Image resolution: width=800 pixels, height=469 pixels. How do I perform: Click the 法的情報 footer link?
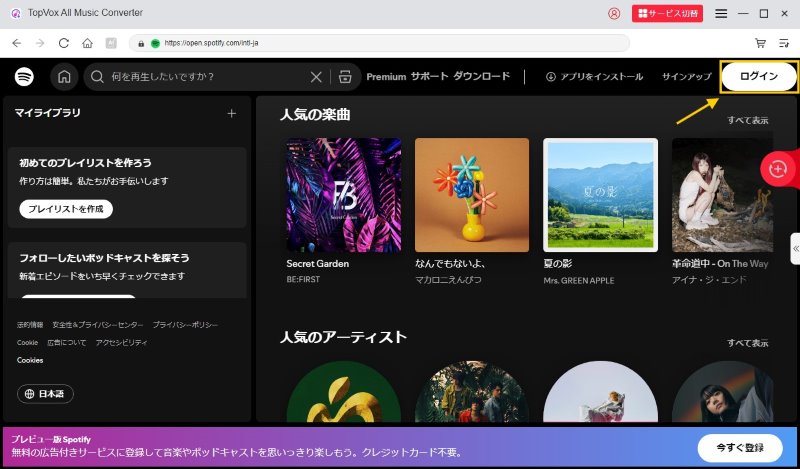(x=30, y=325)
